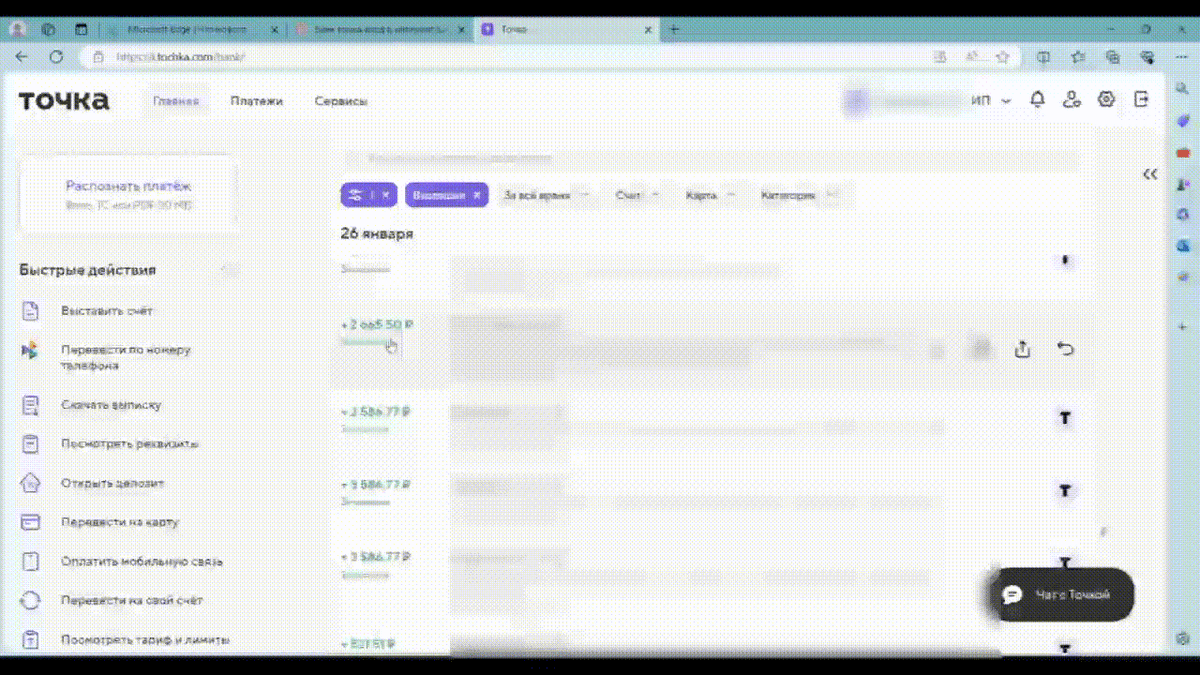Switch to the Точка browser tab

point(567,30)
